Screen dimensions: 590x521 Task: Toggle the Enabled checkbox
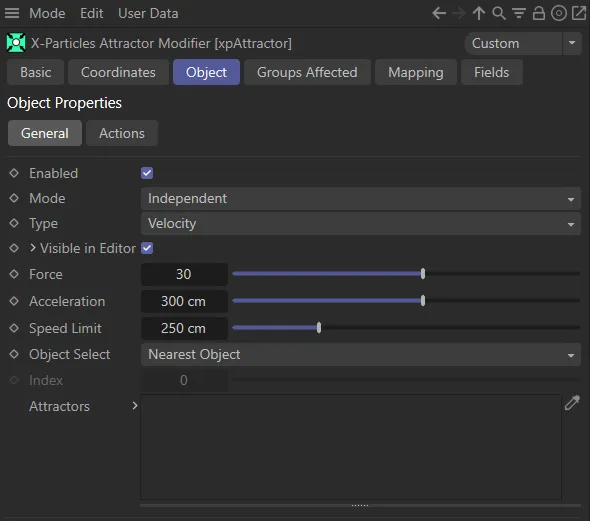[x=147, y=173]
